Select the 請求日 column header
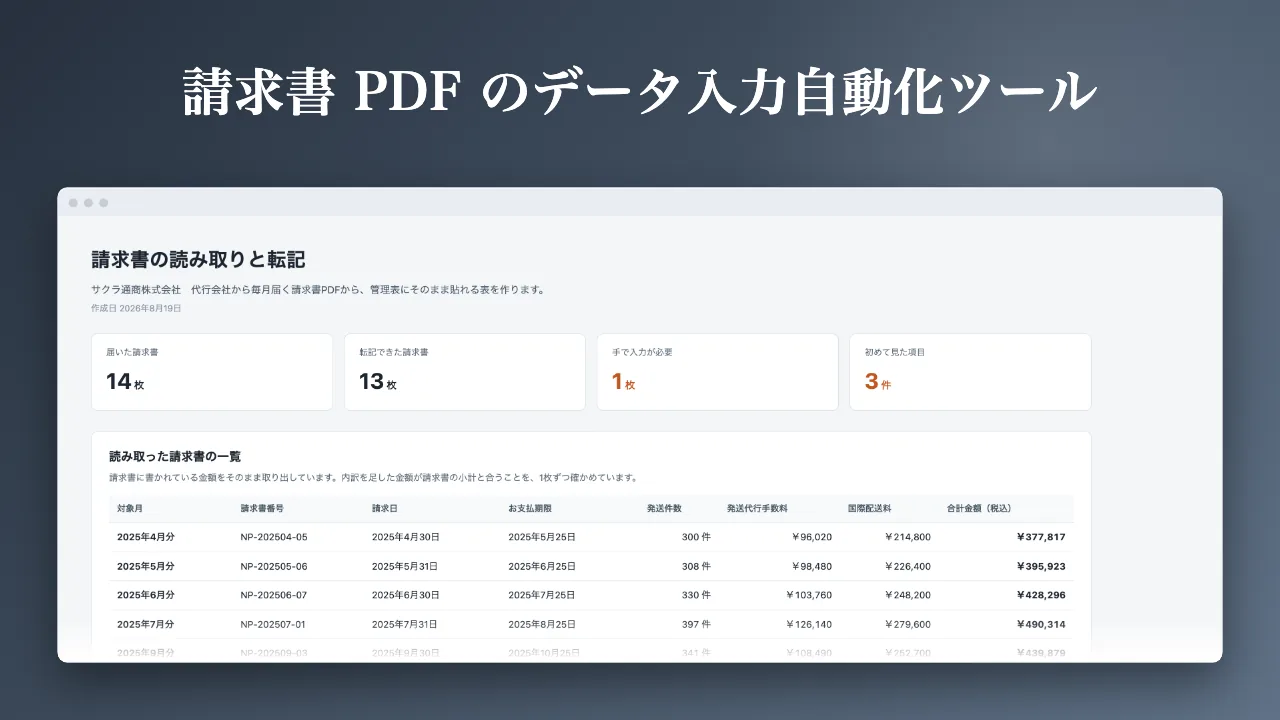 point(385,509)
